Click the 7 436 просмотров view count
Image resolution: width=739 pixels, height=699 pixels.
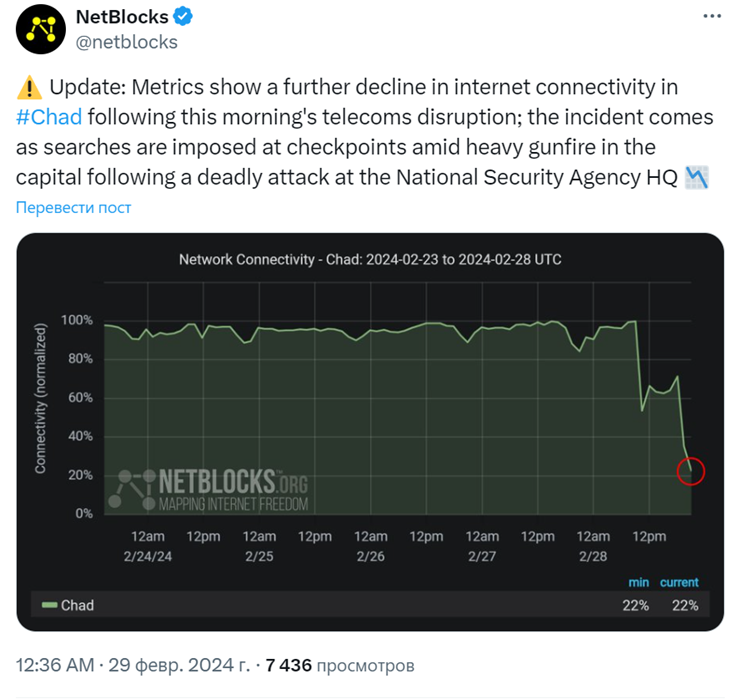point(340,665)
